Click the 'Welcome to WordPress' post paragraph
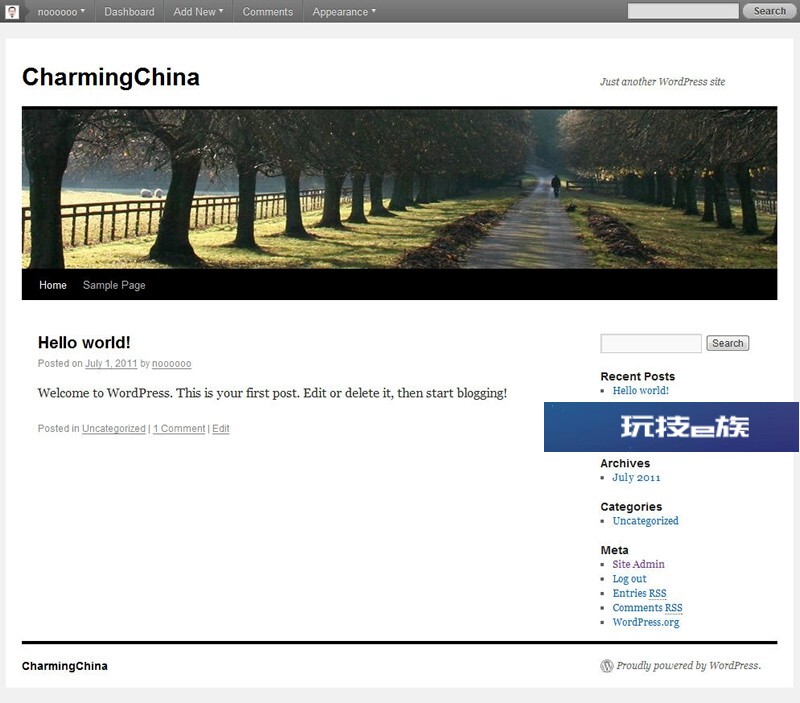The width and height of the screenshot is (800, 703). [x=272, y=393]
